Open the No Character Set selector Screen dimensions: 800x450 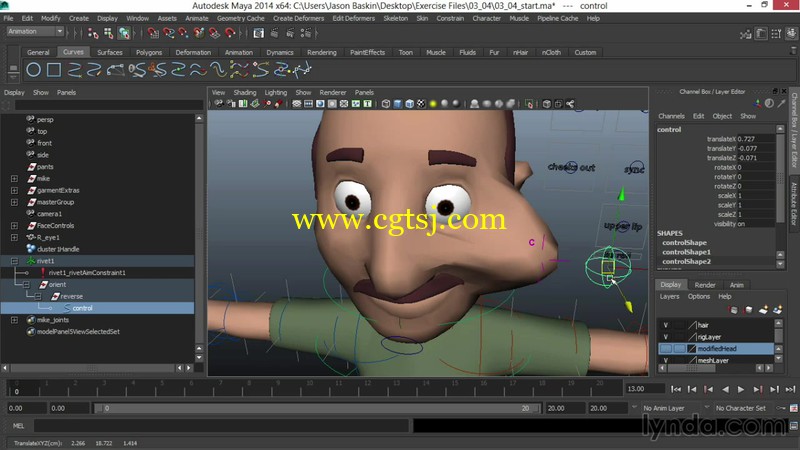click(741, 408)
